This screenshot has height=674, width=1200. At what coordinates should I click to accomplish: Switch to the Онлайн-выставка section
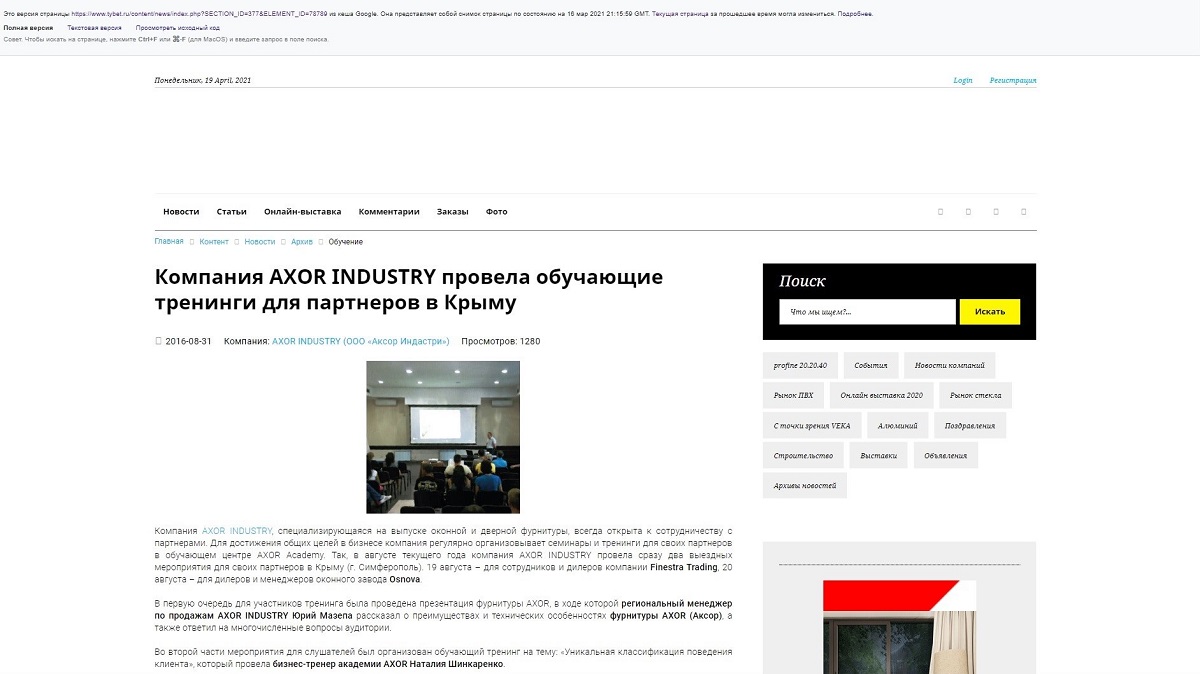[x=301, y=211]
